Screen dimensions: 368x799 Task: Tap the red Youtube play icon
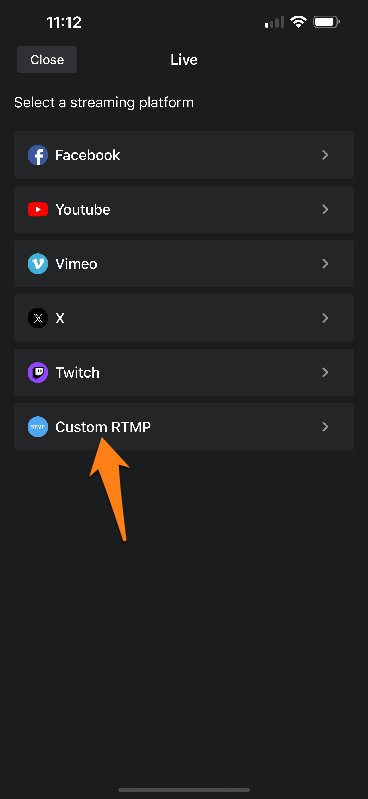click(38, 209)
